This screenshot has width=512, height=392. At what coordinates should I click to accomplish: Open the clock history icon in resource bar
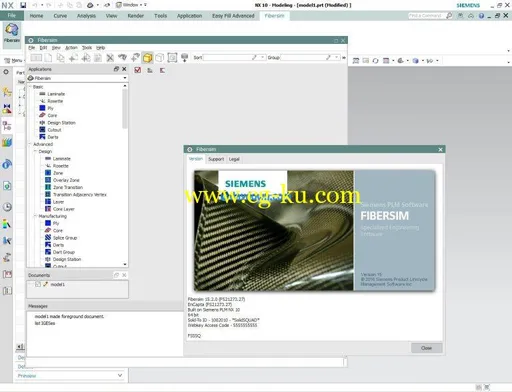[7, 207]
